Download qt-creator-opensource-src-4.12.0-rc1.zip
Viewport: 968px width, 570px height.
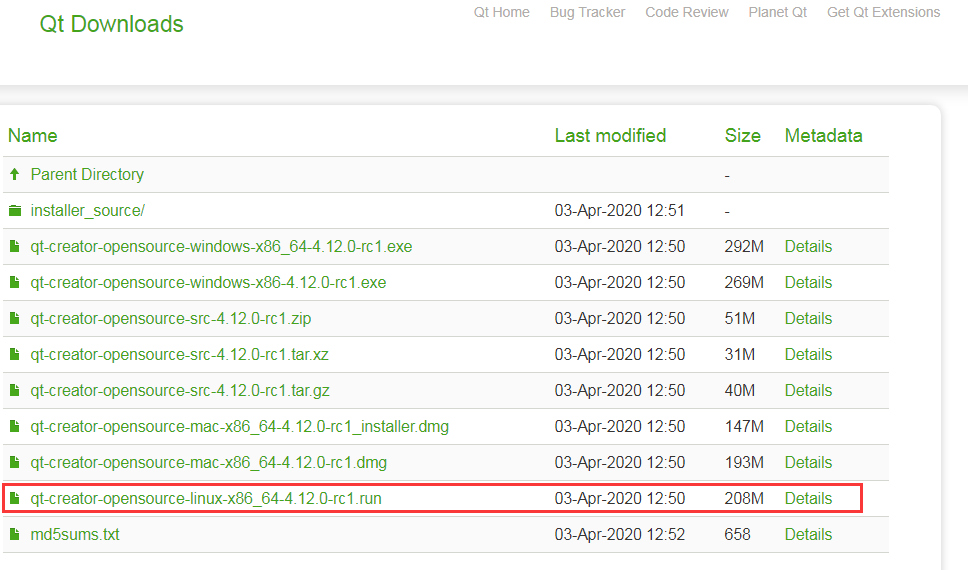[x=170, y=318]
